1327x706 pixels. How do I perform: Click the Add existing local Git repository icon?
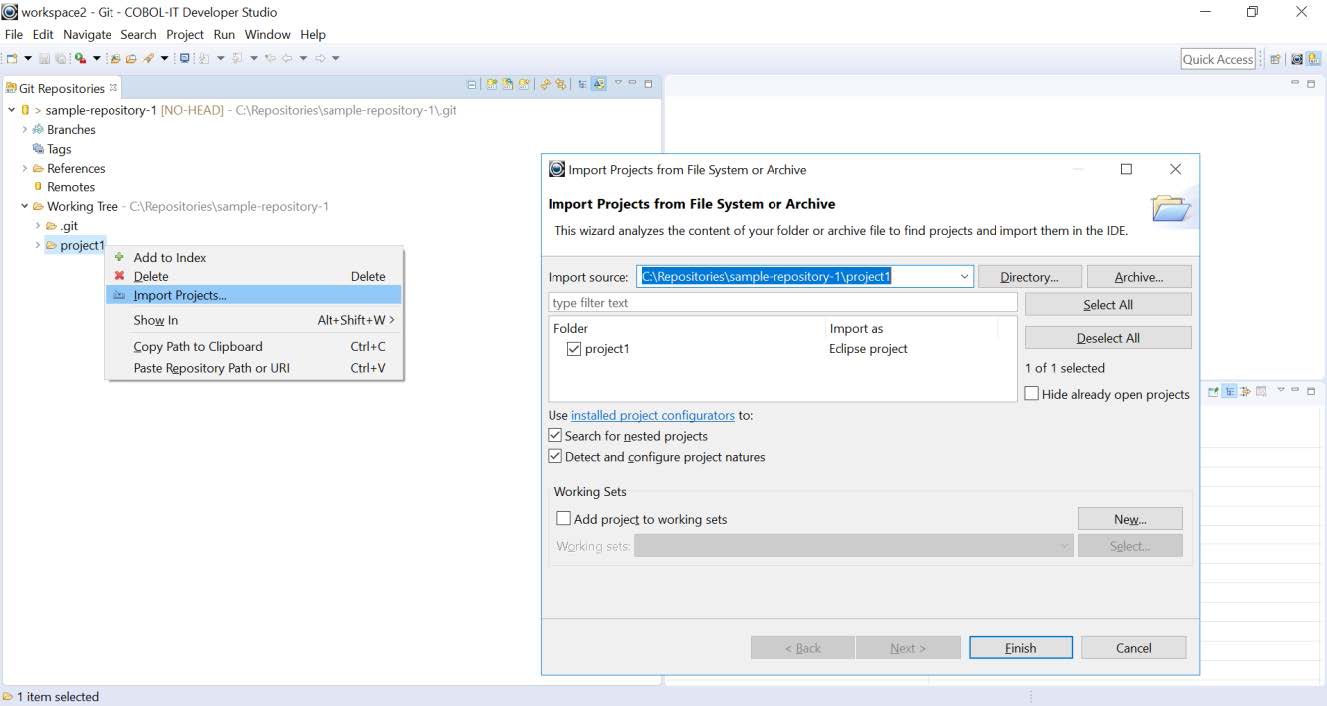pos(489,84)
